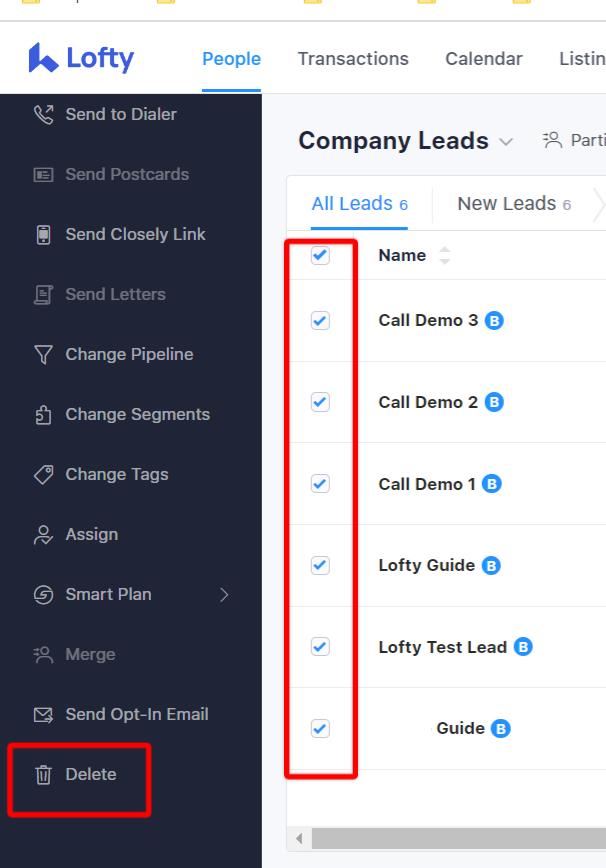Uncheck the Lofty Guide checkbox
Viewport: 606px width, 868px height.
(x=320, y=565)
